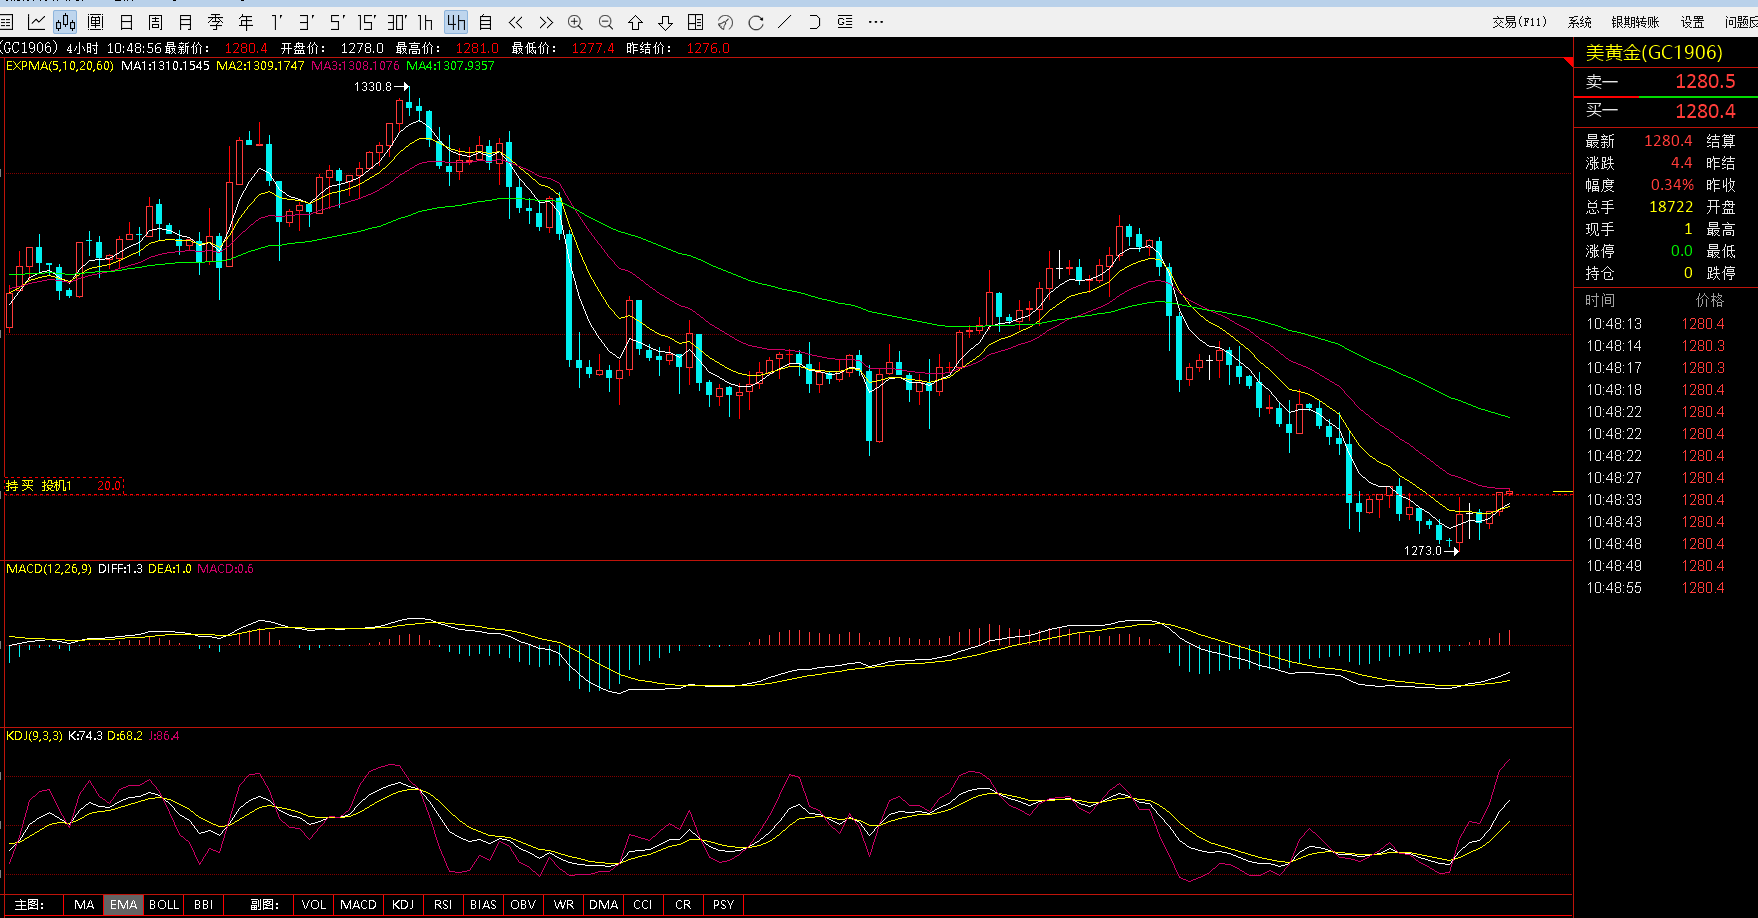Expand the more options ellipsis menu
The width and height of the screenshot is (1758, 918).
click(x=876, y=22)
